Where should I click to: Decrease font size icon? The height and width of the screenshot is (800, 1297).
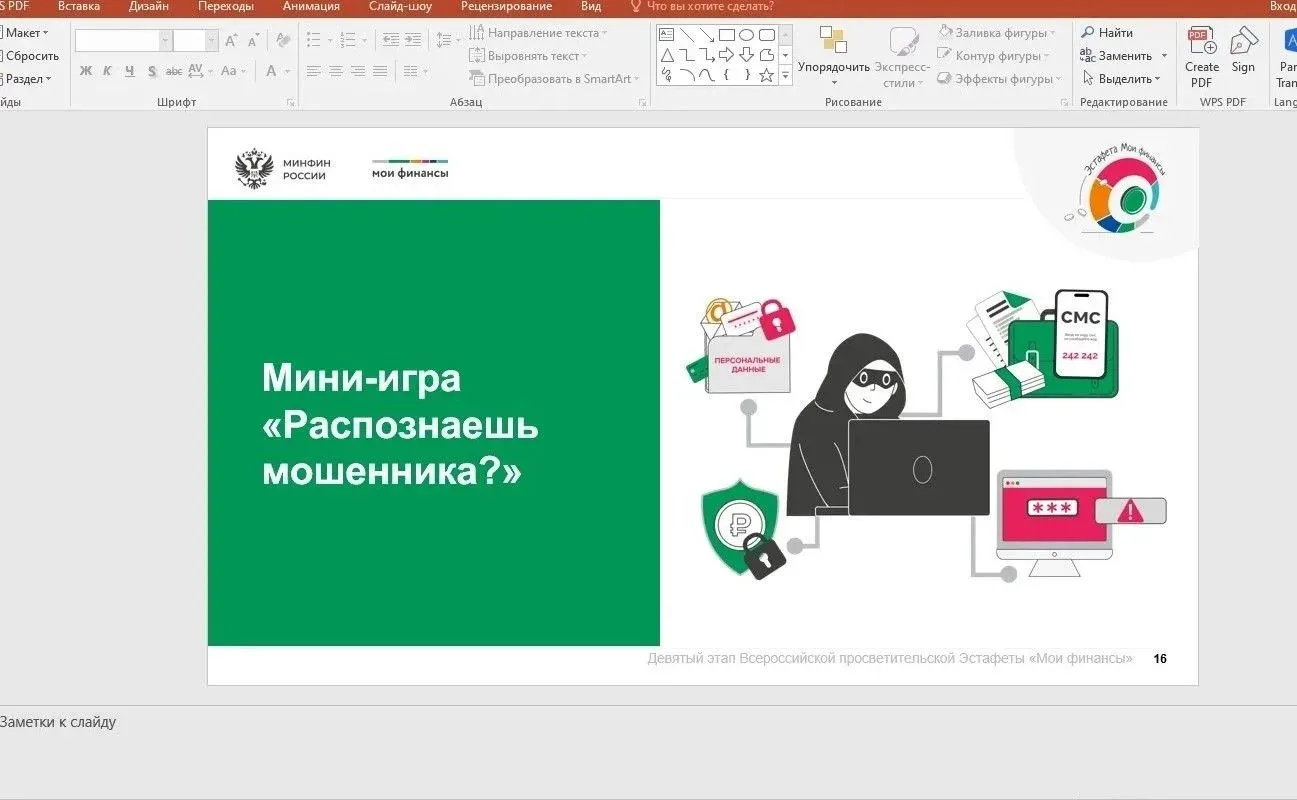(253, 41)
